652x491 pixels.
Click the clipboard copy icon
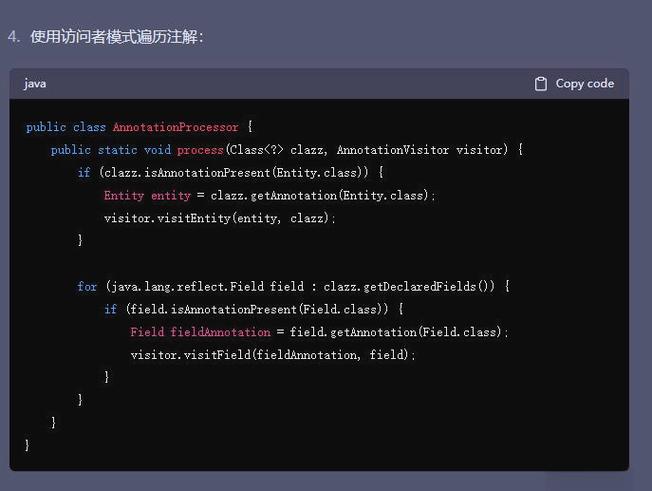tap(541, 84)
